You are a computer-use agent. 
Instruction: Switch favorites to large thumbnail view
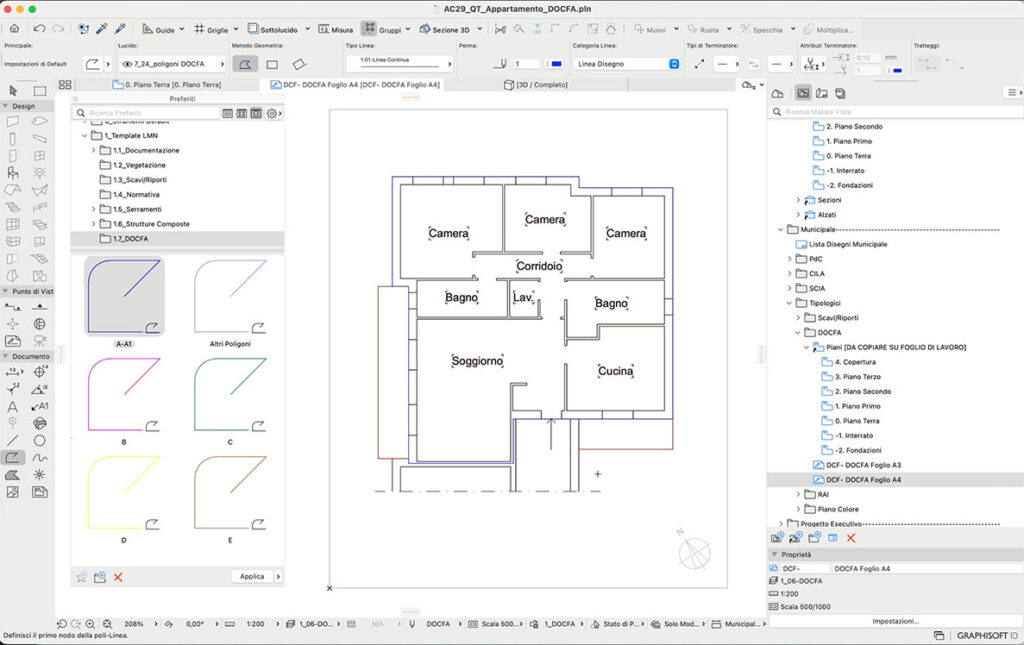coord(256,113)
